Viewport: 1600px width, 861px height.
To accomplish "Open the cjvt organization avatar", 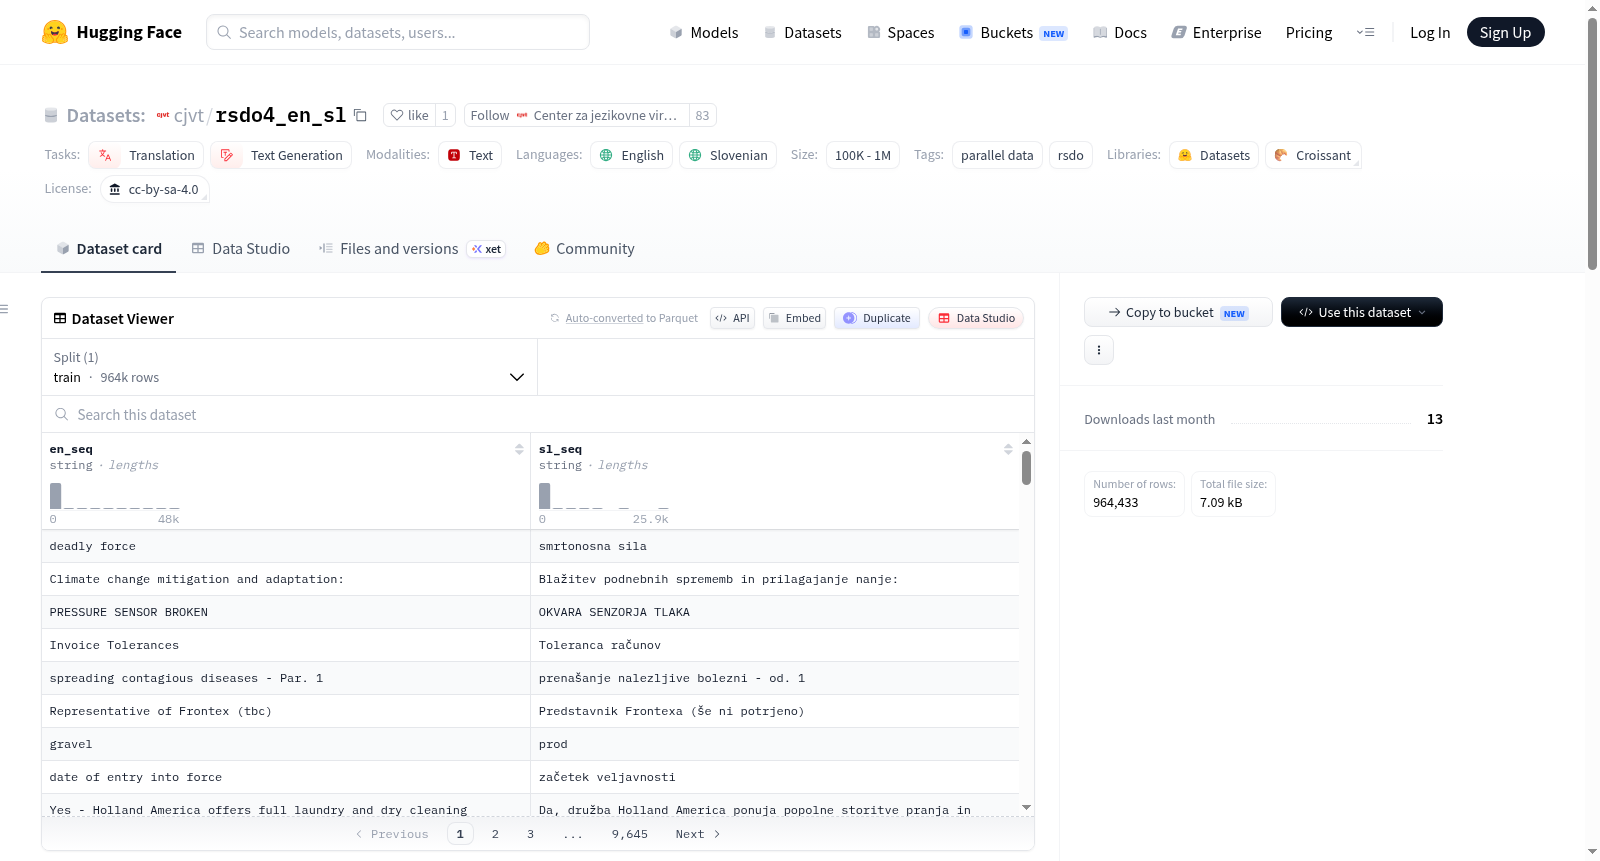I will [x=162, y=115].
